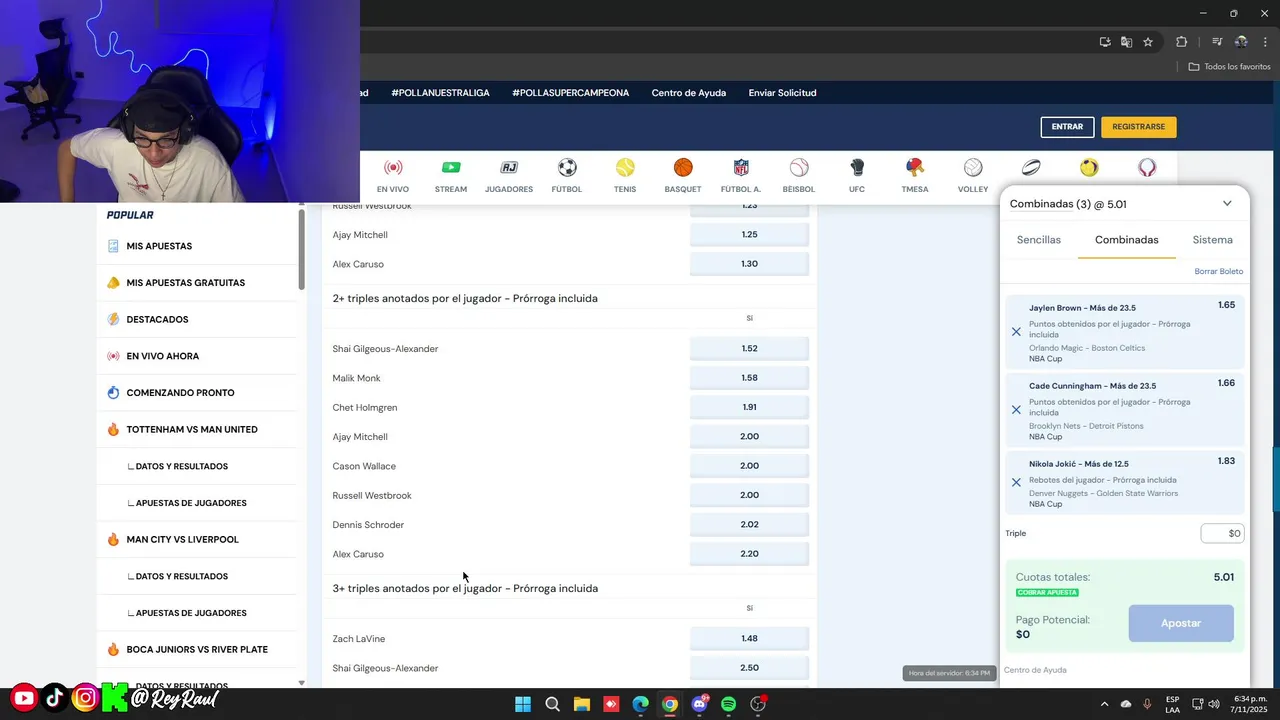Click the Chrome translate page icon
This screenshot has width=1280, height=720.
(x=1126, y=42)
